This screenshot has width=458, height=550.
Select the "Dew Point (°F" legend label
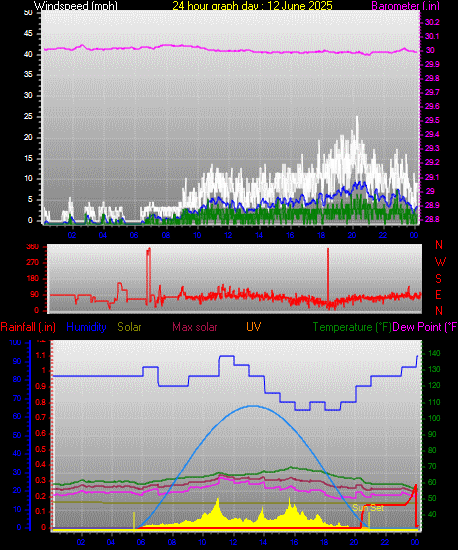[425, 327]
